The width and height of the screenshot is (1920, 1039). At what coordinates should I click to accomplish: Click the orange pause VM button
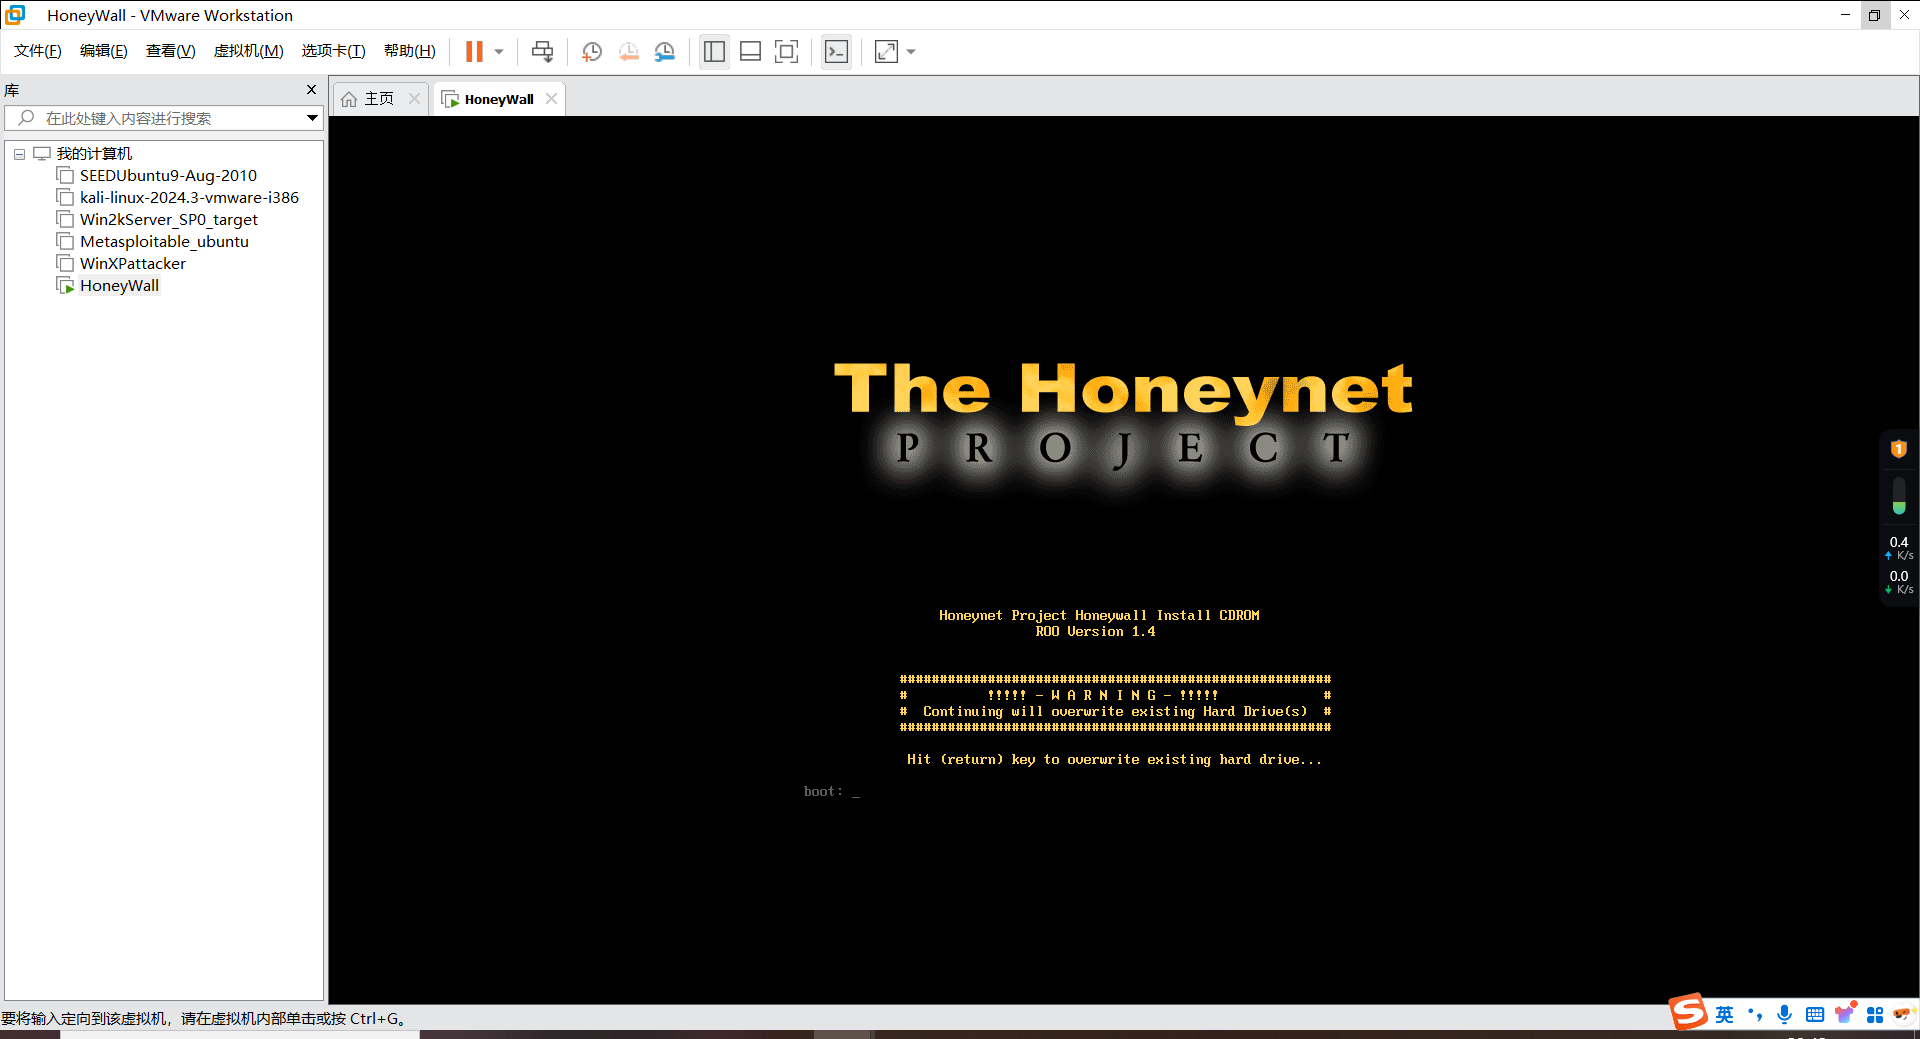[x=474, y=51]
